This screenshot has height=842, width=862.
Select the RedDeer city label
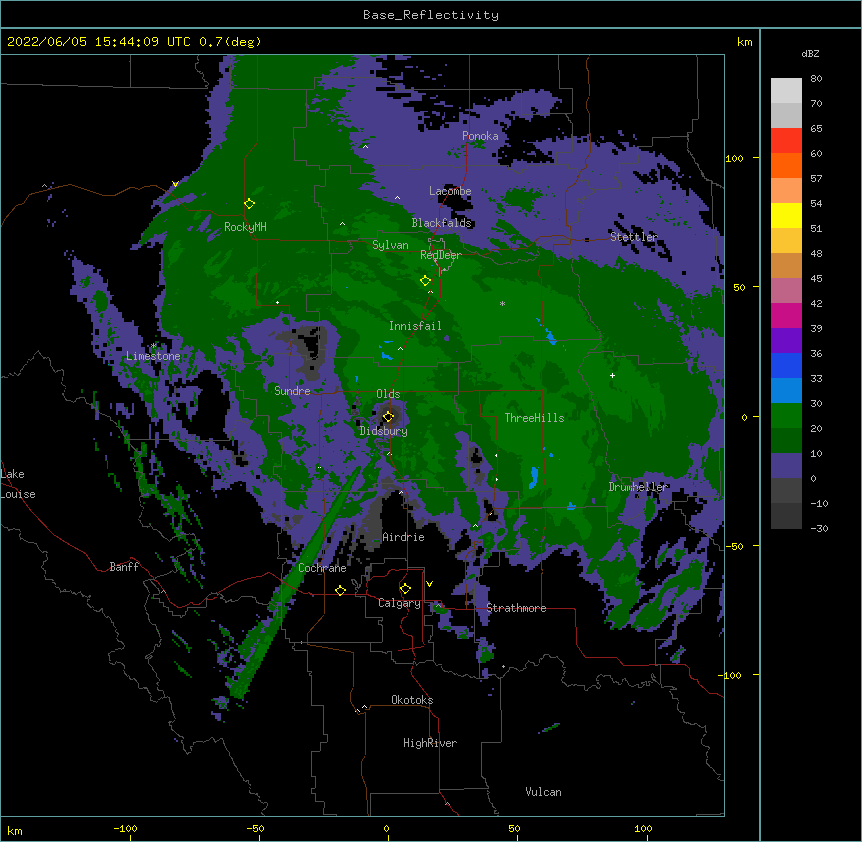pos(441,255)
